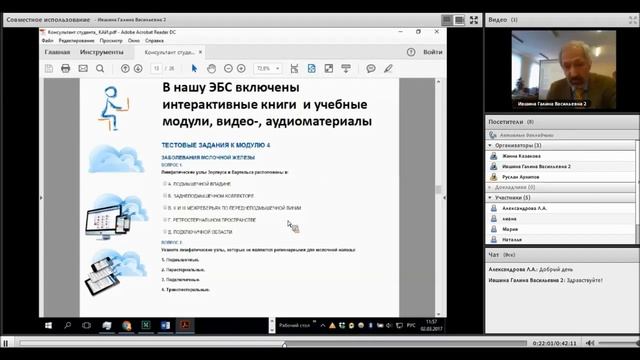The height and width of the screenshot is (360, 640).
Task: Click the first layout view icon in share bar
Action: [447, 20]
